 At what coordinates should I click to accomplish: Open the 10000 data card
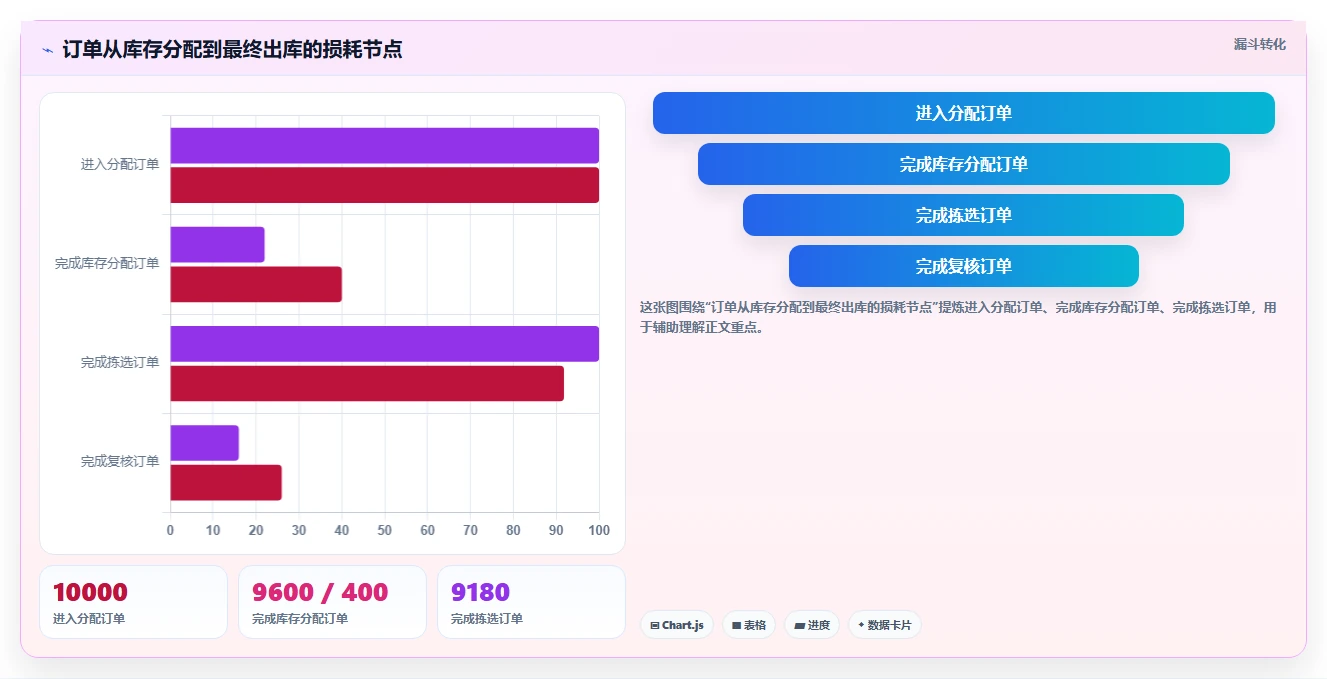coord(133,602)
